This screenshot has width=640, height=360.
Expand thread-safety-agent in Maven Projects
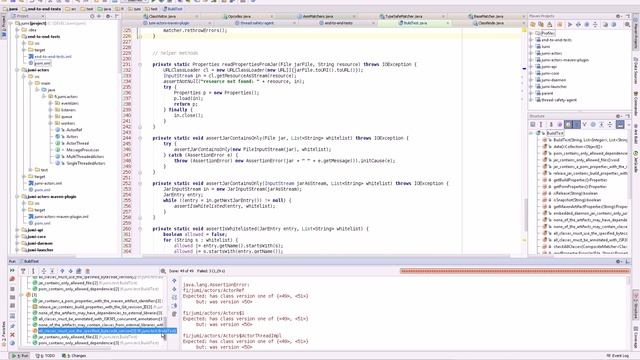coord(531,100)
